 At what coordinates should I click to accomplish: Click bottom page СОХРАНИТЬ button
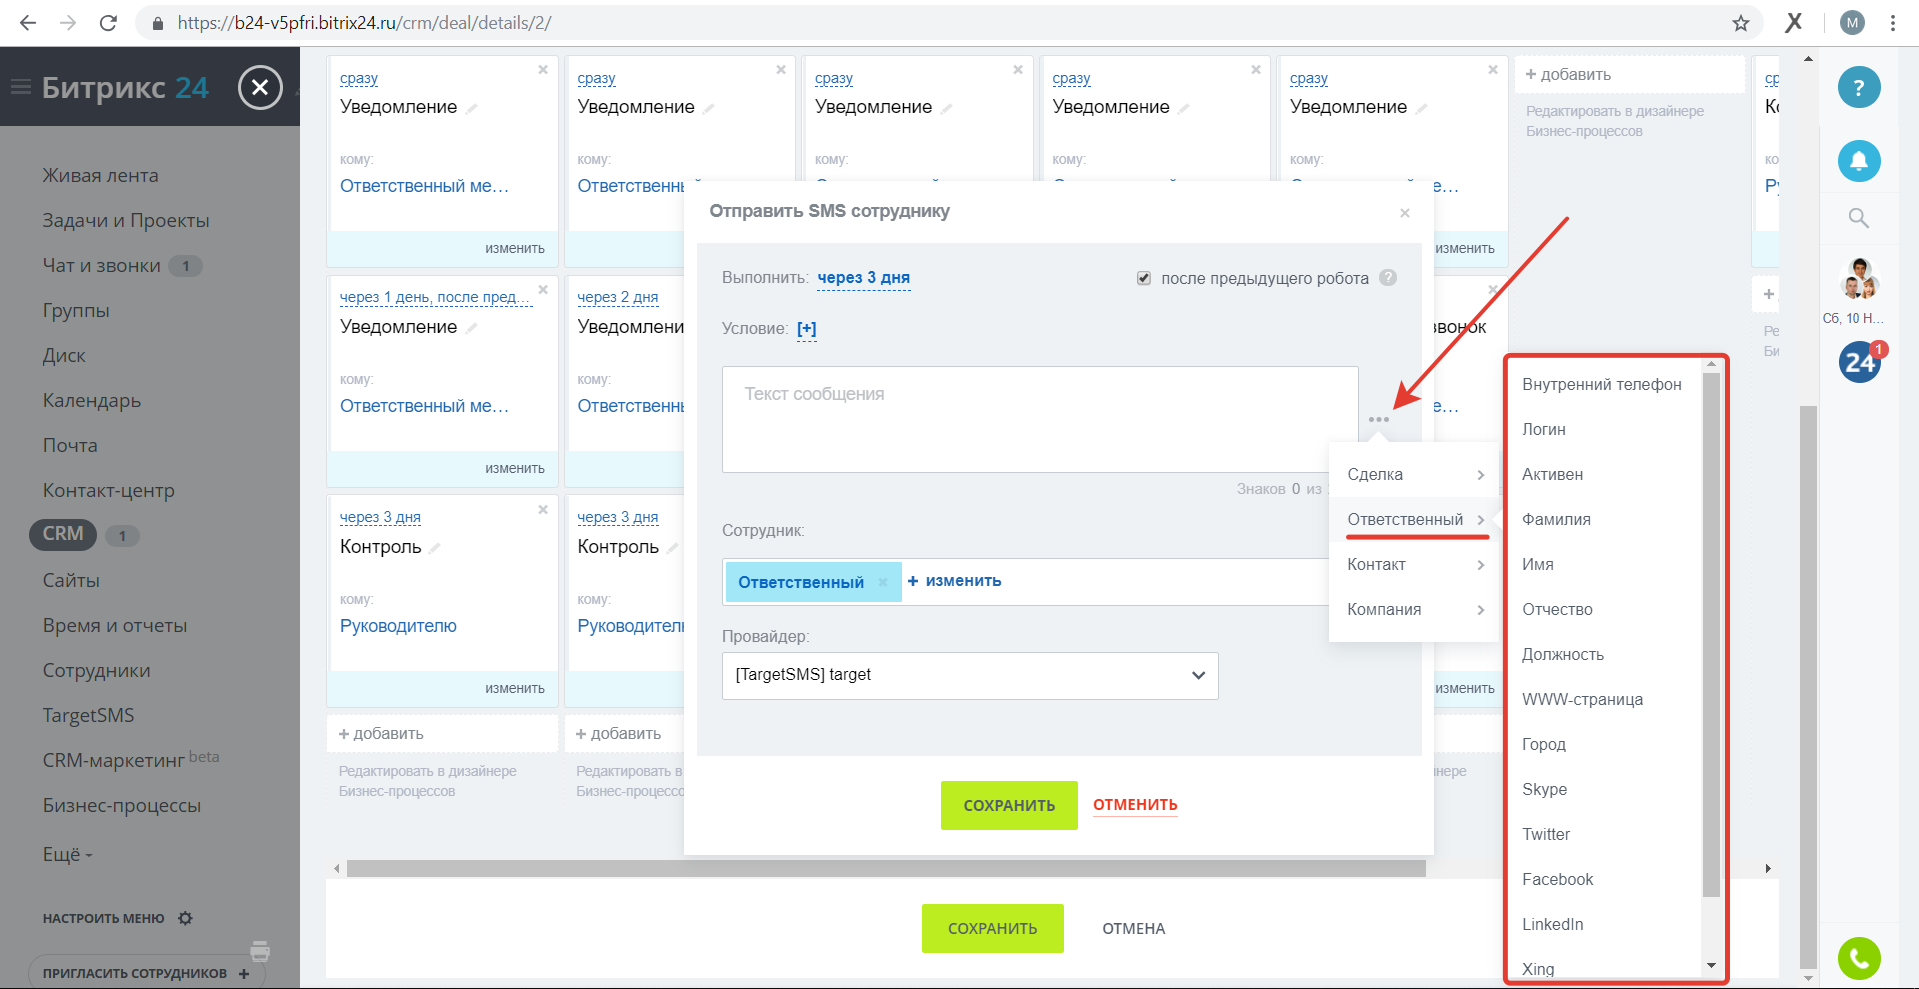click(993, 928)
